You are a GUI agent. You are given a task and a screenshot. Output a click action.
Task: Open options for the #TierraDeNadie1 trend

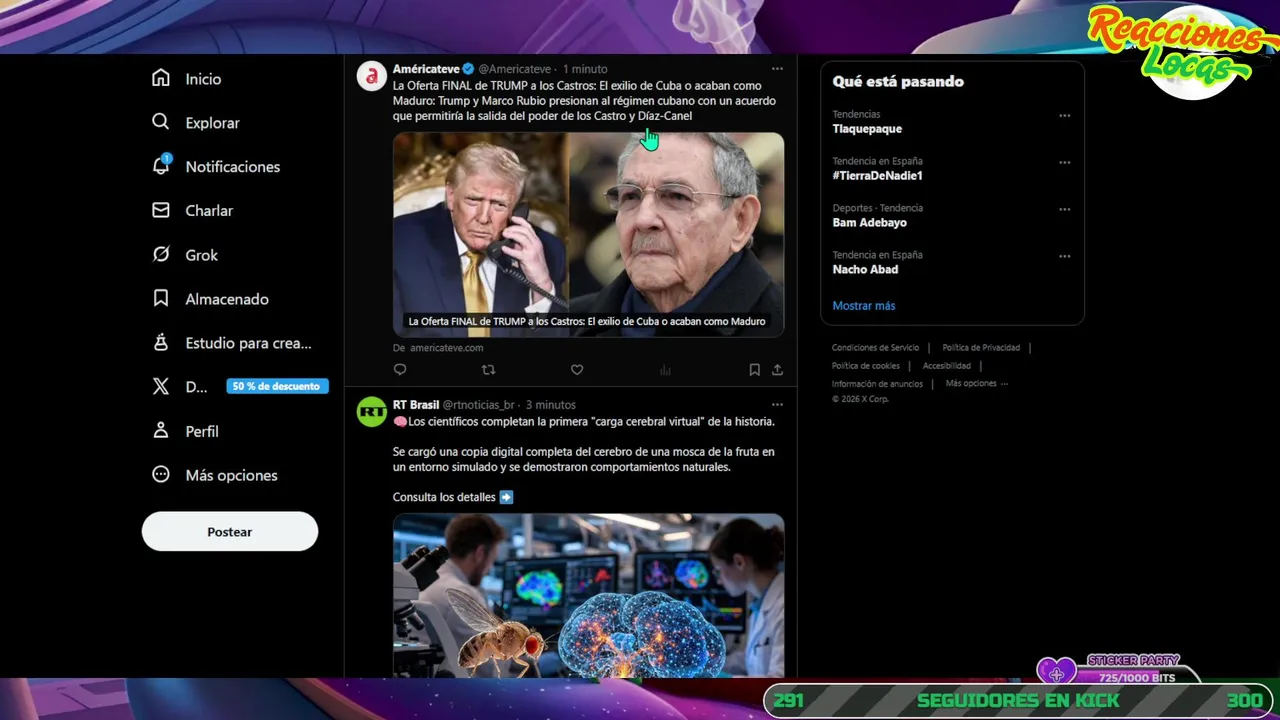[x=1065, y=162]
